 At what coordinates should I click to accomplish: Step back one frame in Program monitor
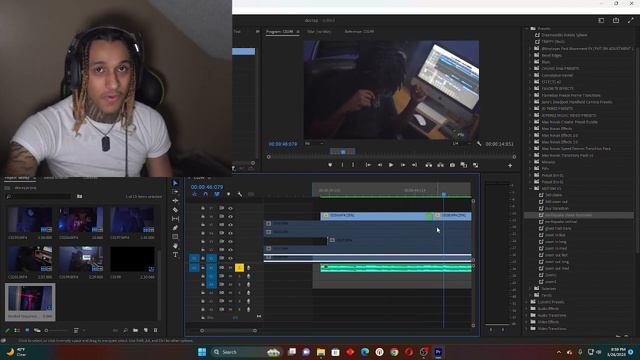380,165
